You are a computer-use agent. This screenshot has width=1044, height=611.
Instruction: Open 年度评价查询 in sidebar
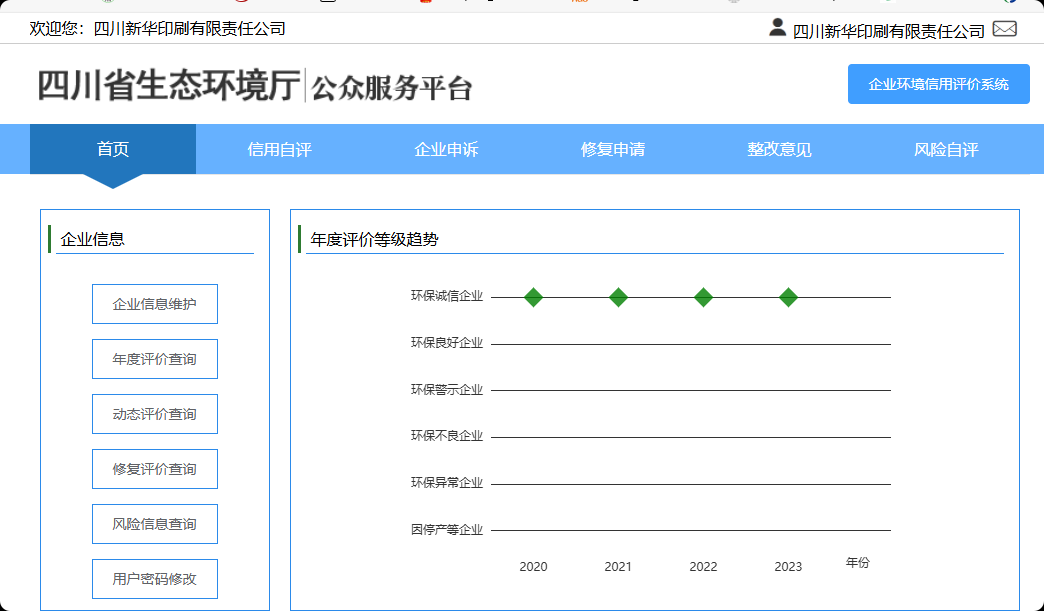[x=155, y=359]
